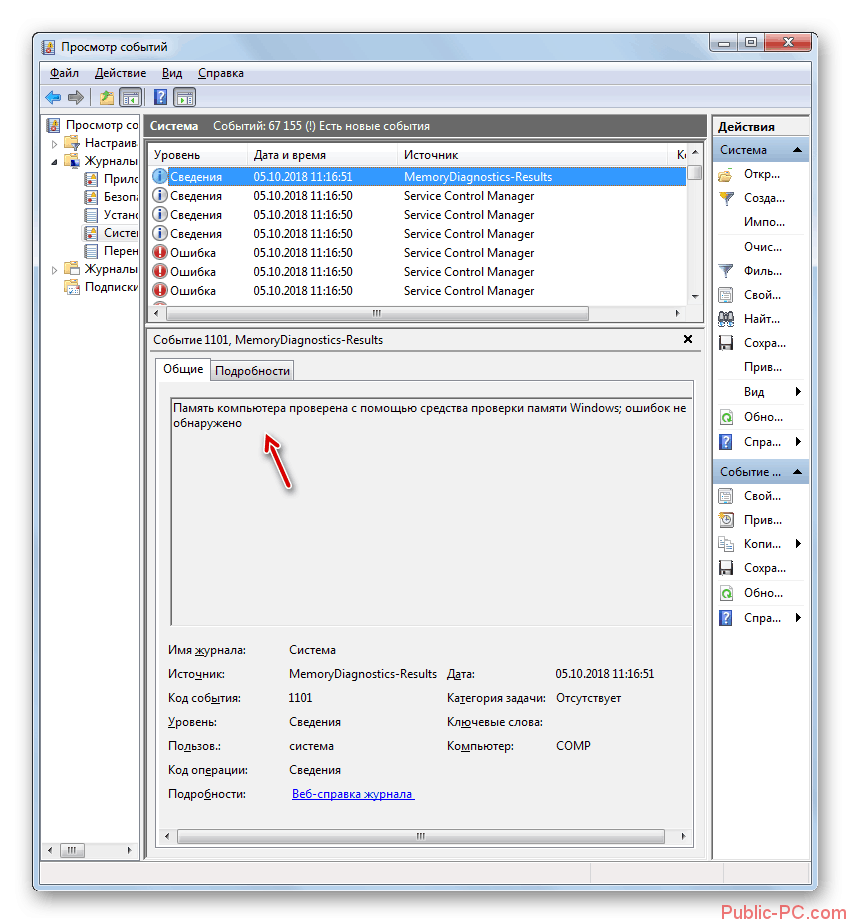This screenshot has width=851, height=924.
Task: Click the Forward arrow in the toolbar
Action: pos(75,97)
